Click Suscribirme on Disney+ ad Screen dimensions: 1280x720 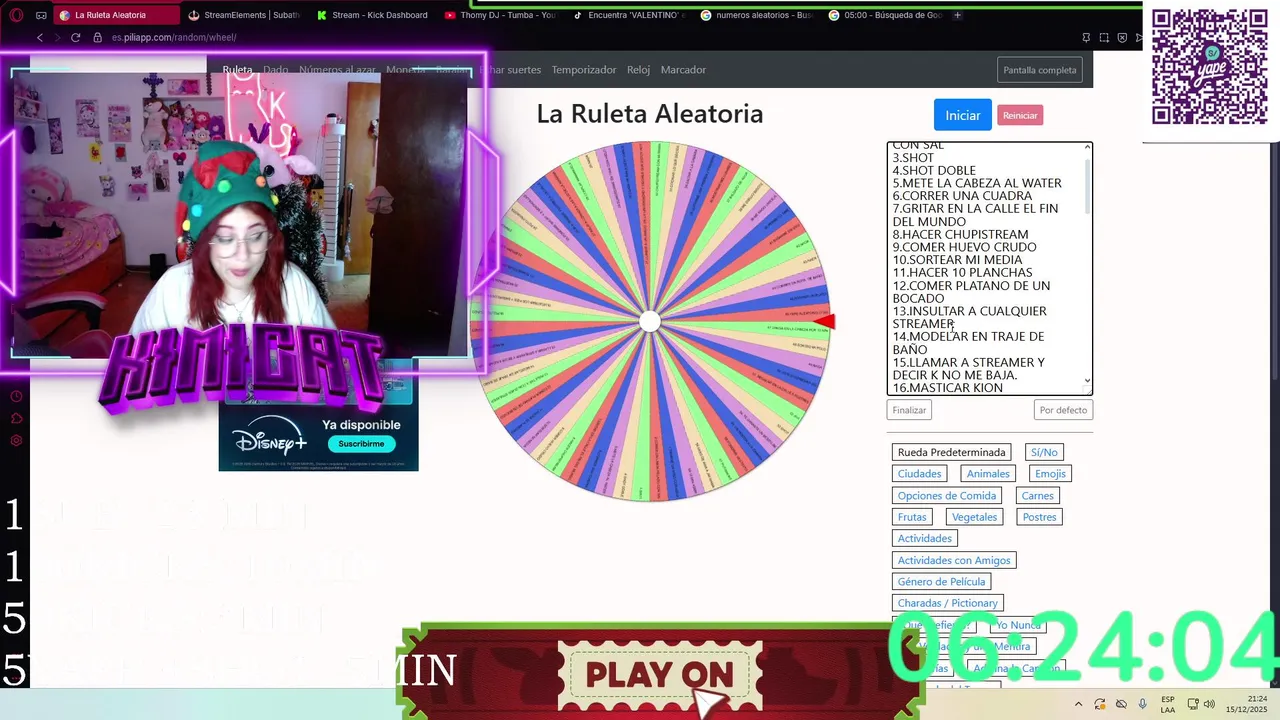coord(361,444)
